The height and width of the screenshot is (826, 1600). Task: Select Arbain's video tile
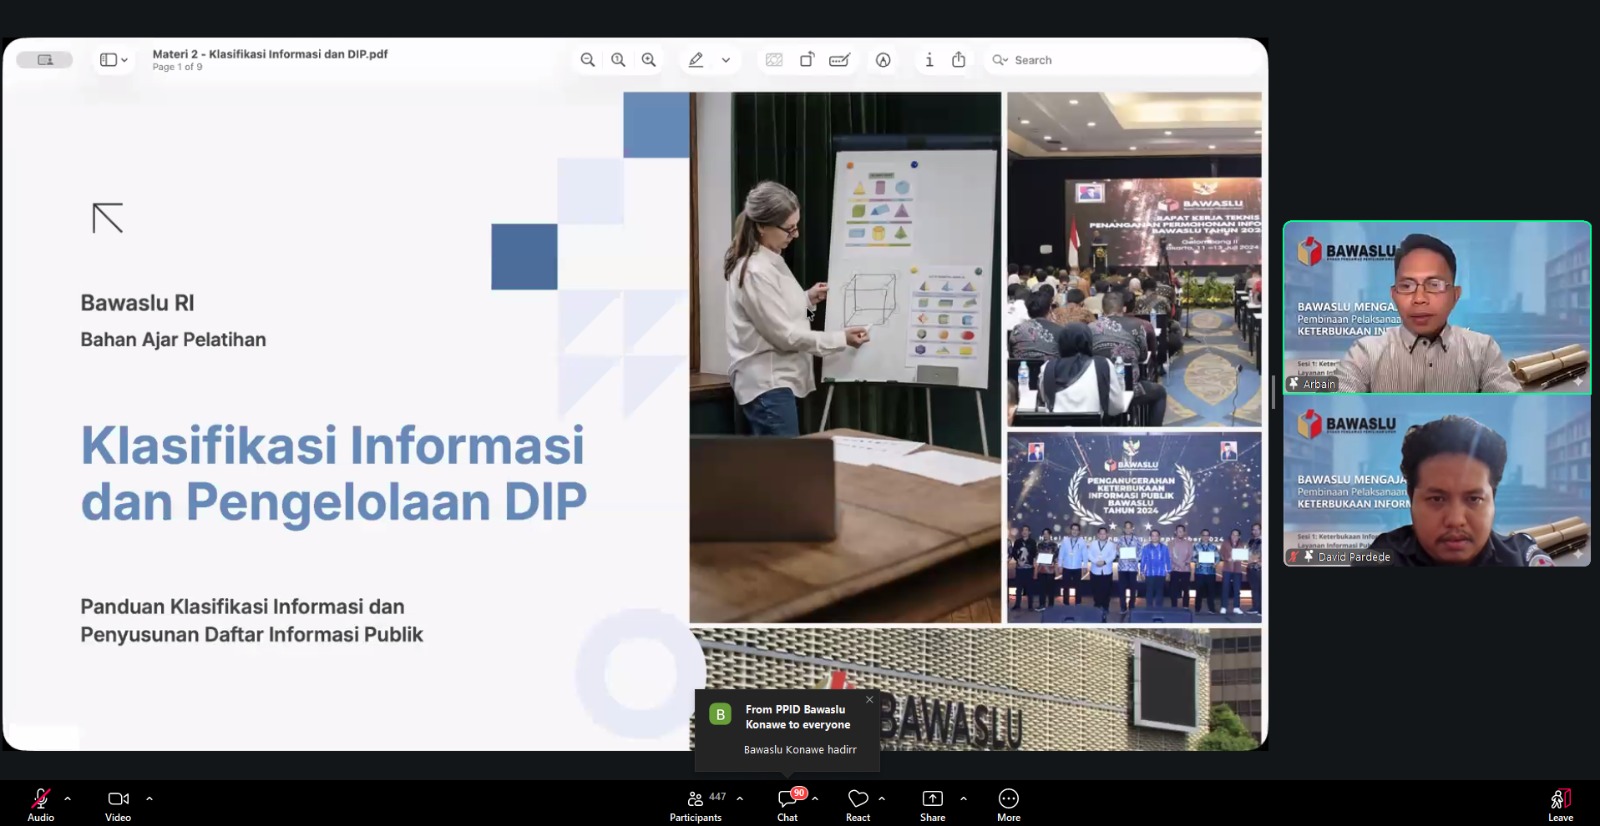(x=1437, y=307)
